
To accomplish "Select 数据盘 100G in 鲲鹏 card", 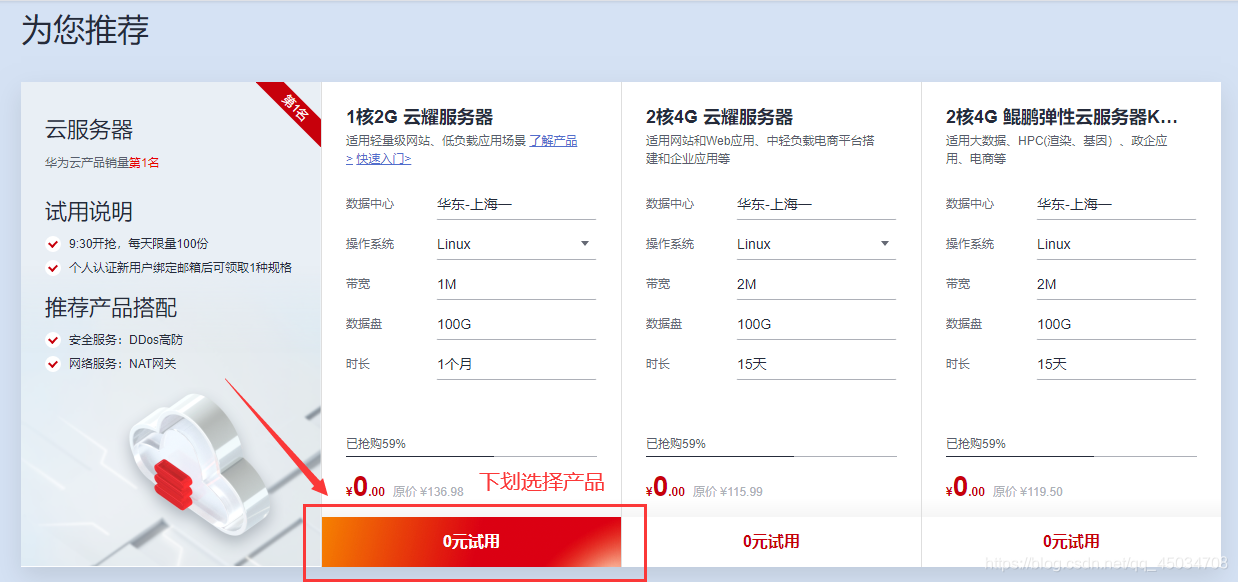I will click(x=1116, y=324).
